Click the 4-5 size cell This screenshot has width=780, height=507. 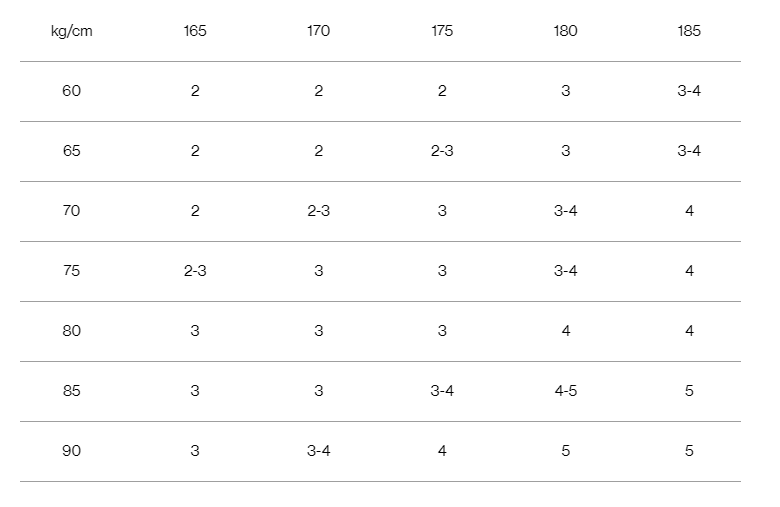[x=565, y=391]
